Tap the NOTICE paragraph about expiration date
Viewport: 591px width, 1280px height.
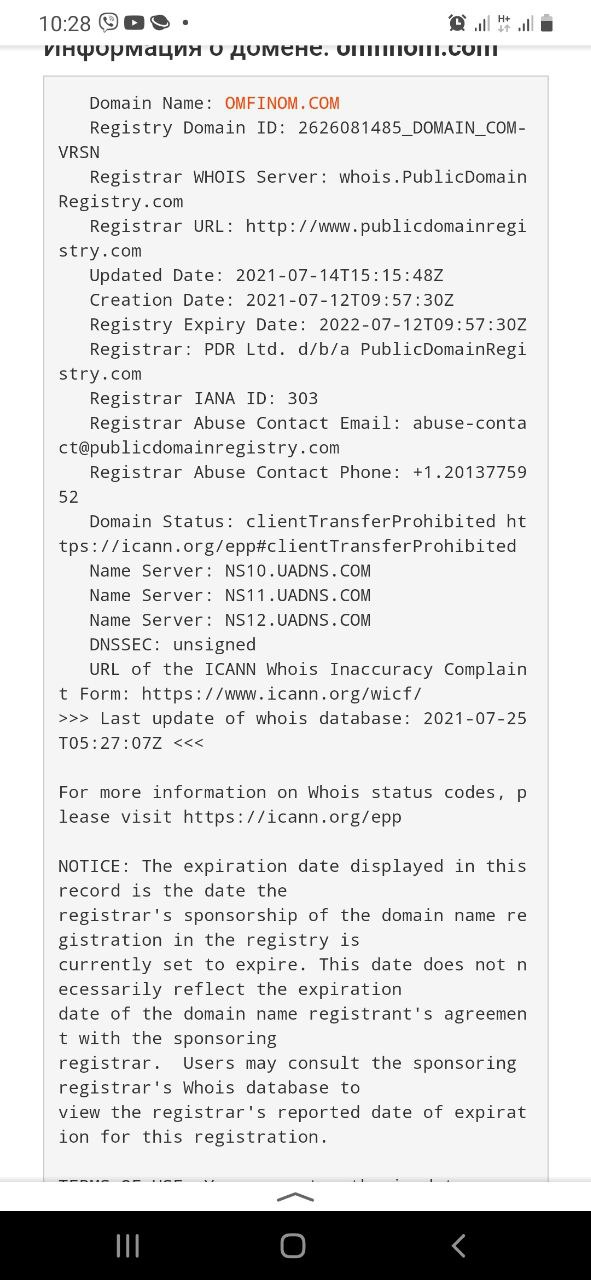[292, 1001]
